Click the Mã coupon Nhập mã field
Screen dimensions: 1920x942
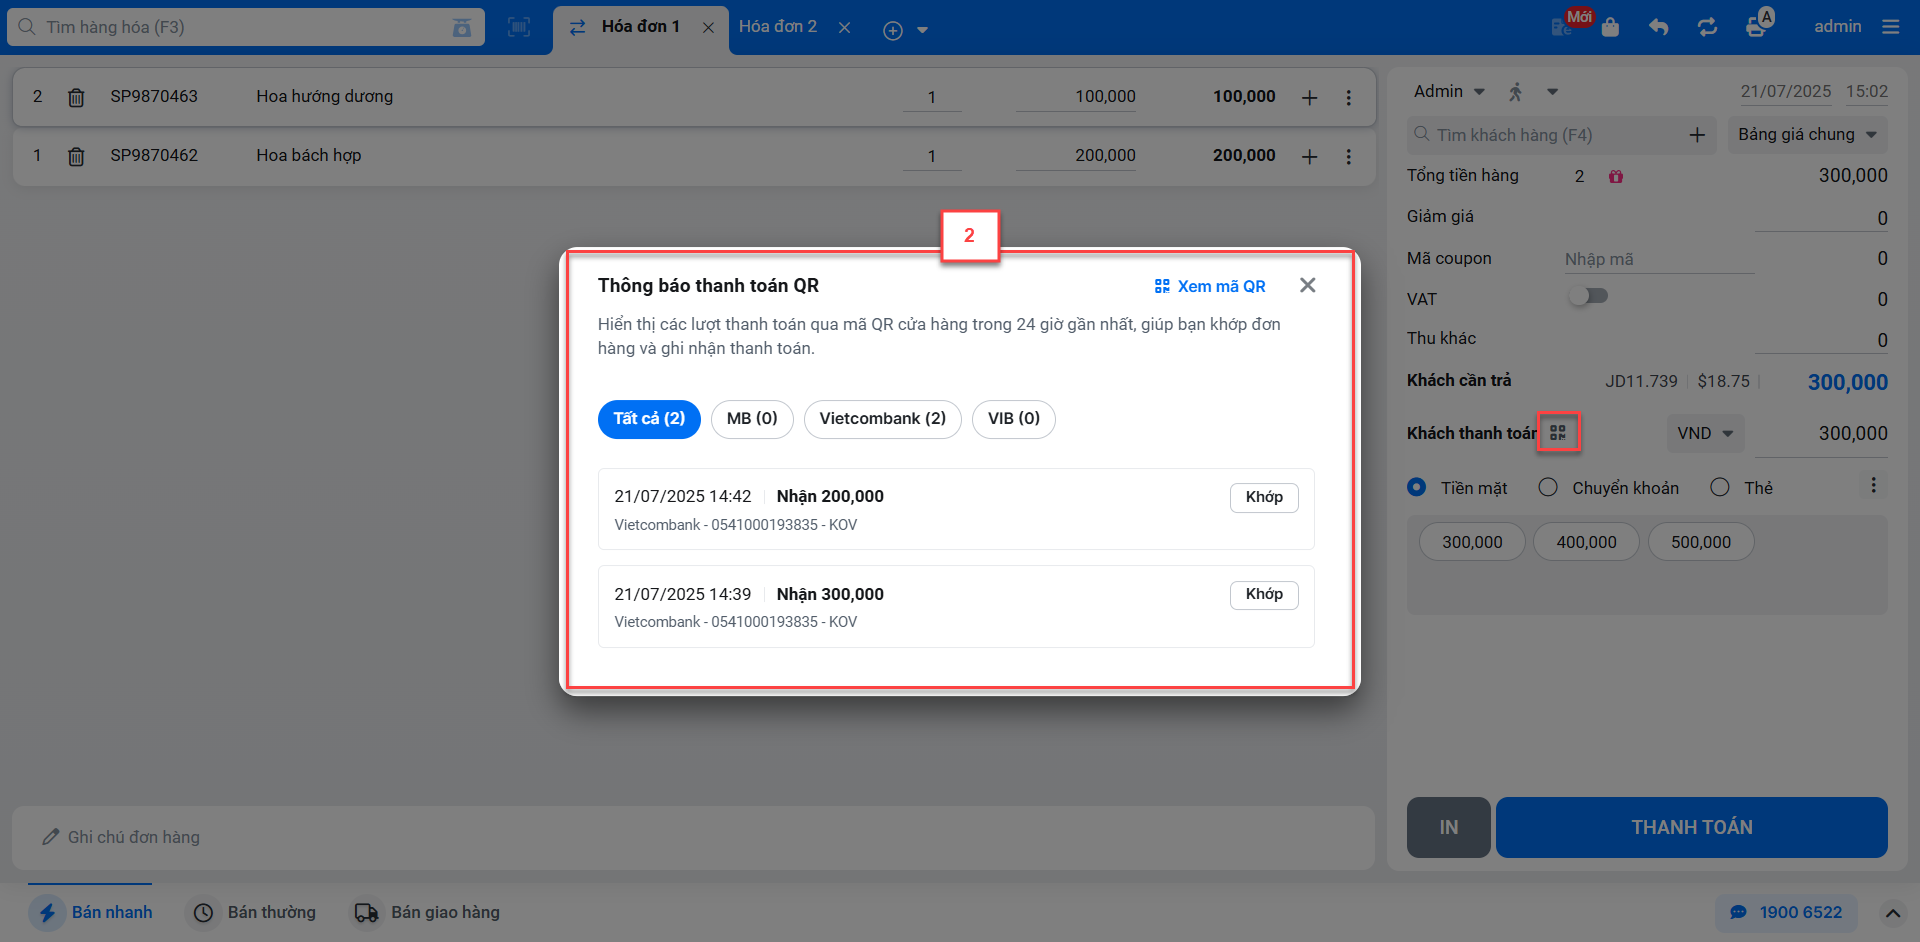point(1659,259)
